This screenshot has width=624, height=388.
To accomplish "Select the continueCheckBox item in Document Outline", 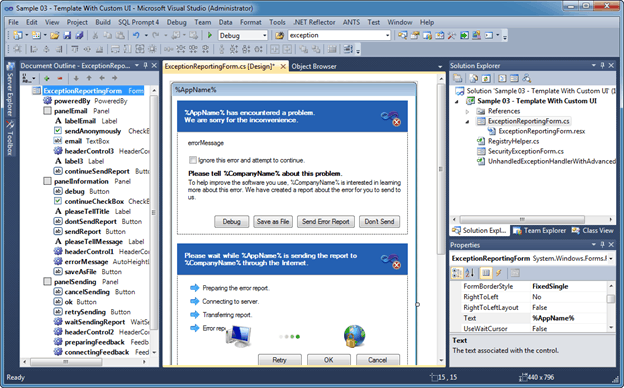I will pyautogui.click(x=94, y=201).
